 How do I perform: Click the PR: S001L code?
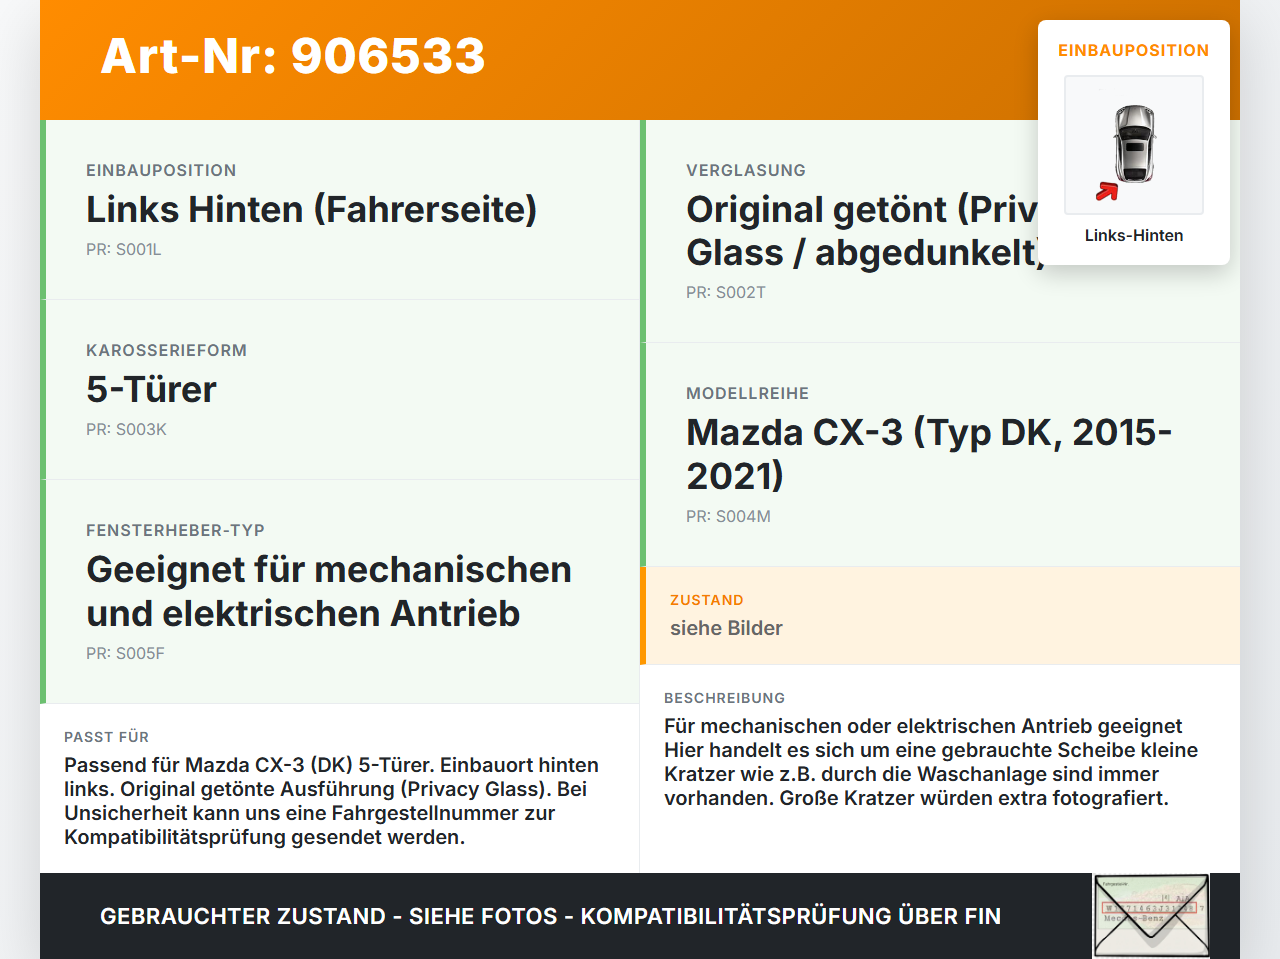[x=124, y=250]
